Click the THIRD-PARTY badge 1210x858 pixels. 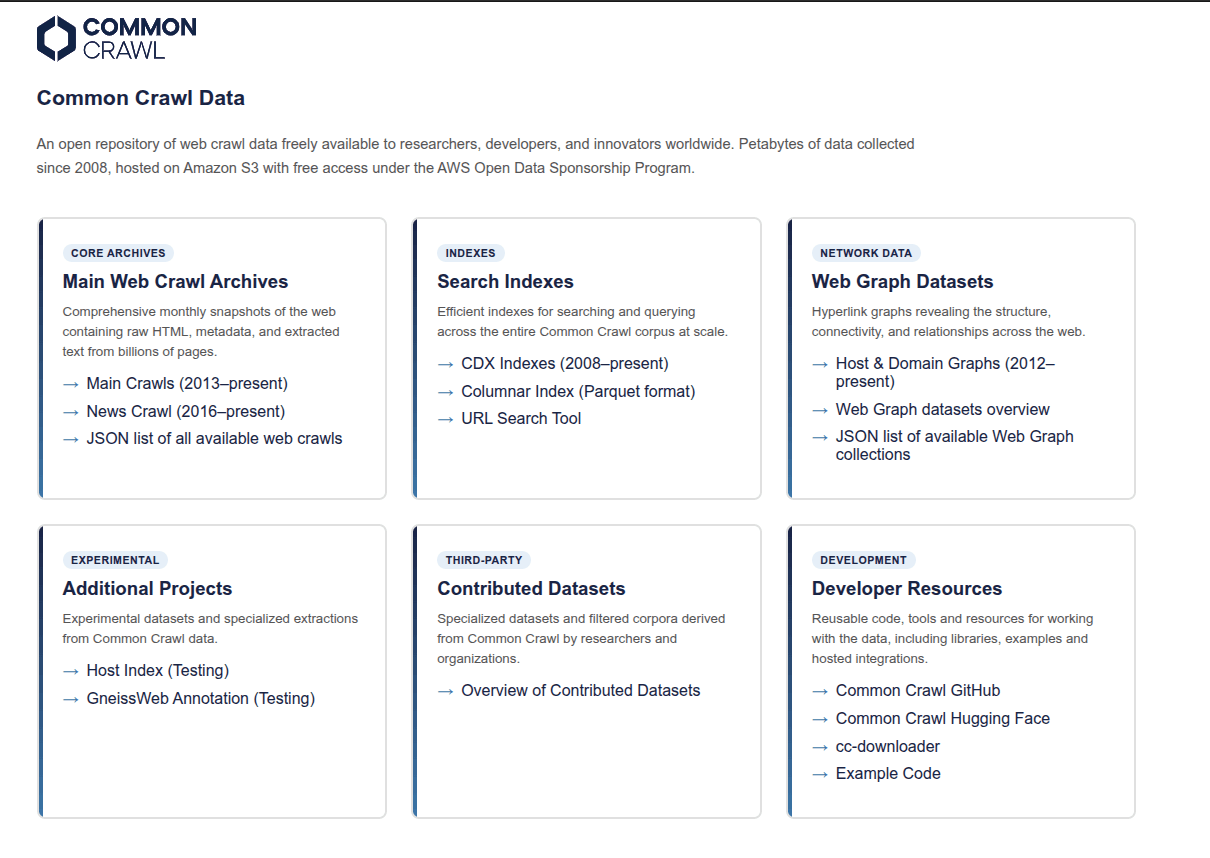tap(484, 560)
